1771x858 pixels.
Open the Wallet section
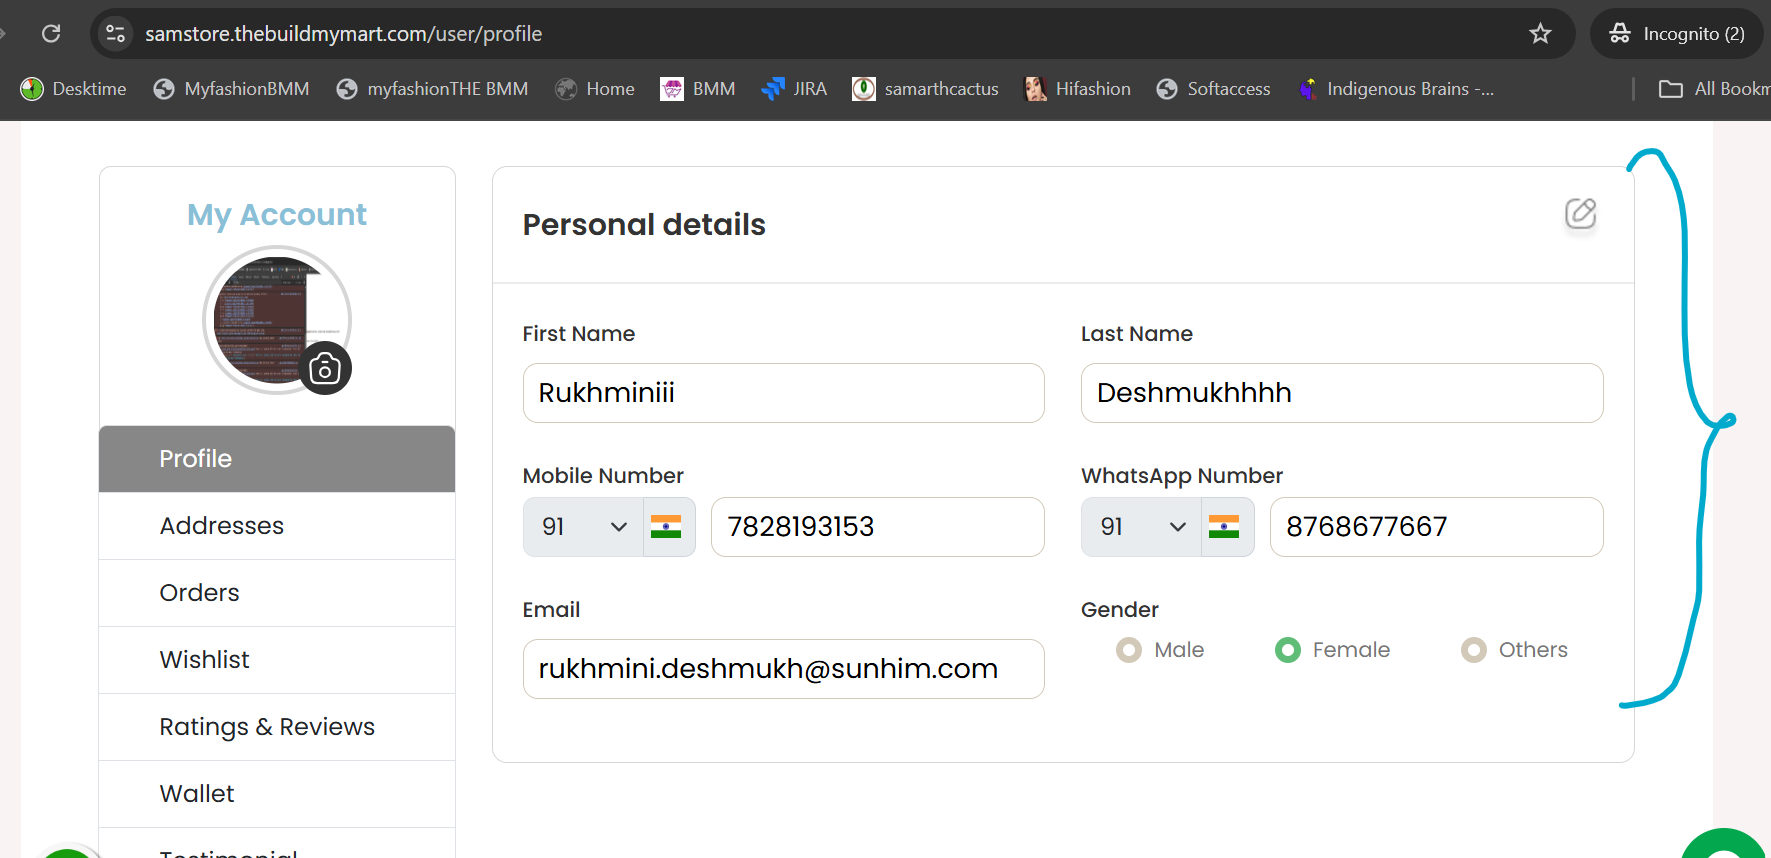[x=277, y=794]
